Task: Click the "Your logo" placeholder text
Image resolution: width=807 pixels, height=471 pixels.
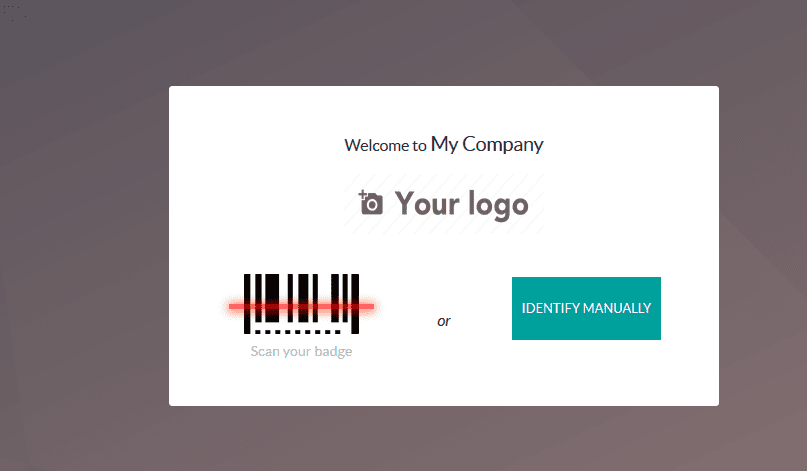Action: 461,204
